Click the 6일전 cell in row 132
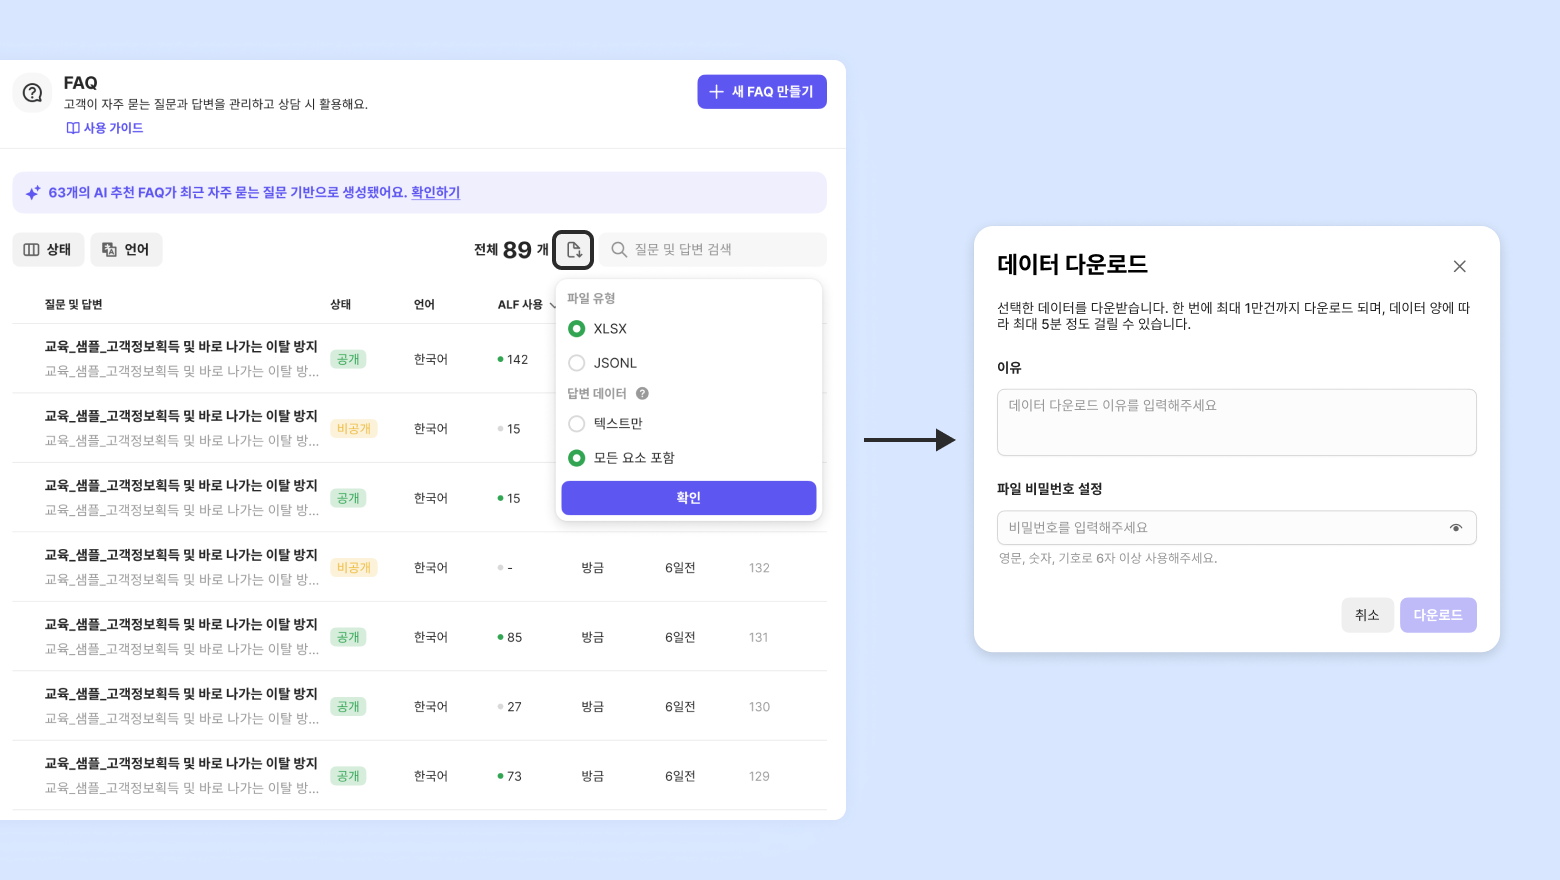Screen dimensions: 1560x880 pyautogui.click(x=680, y=568)
